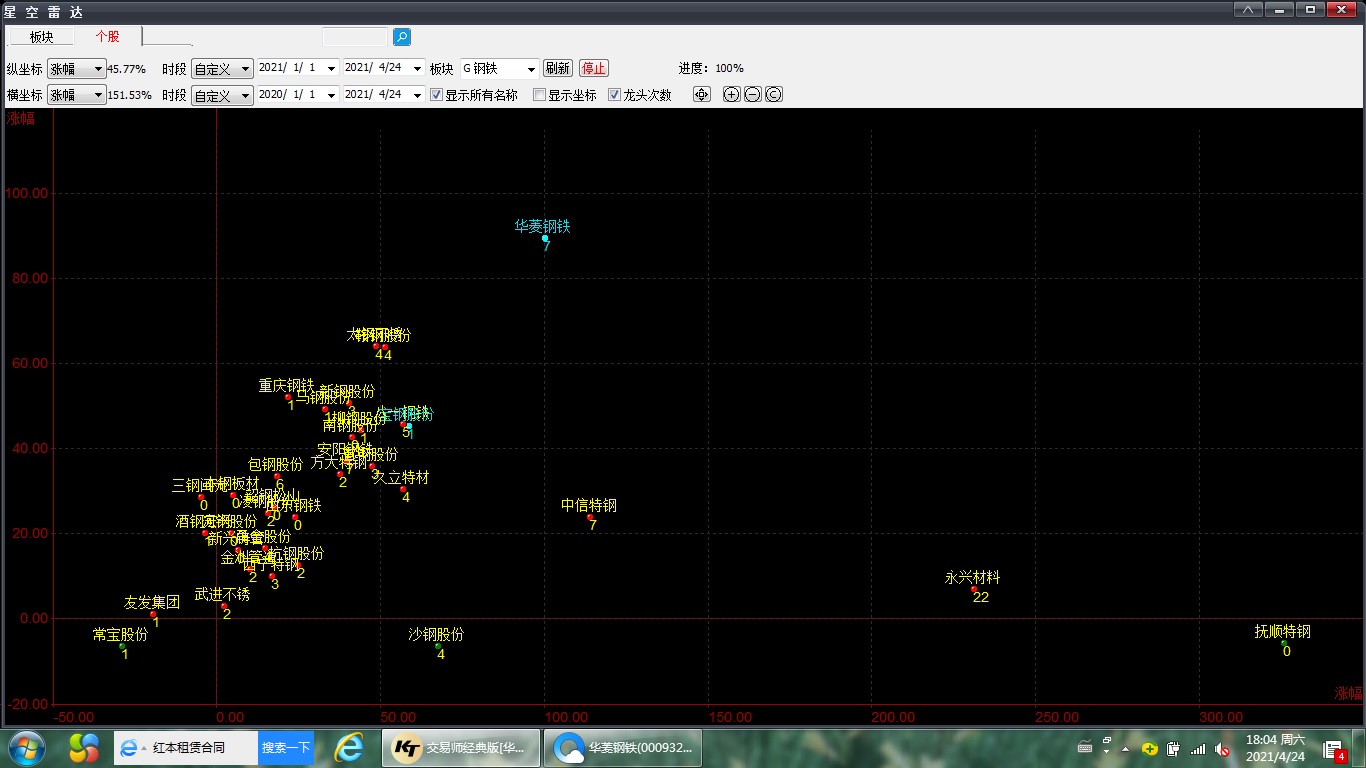Switch to the 板块 tab
1366x768 pixels.
coord(41,37)
